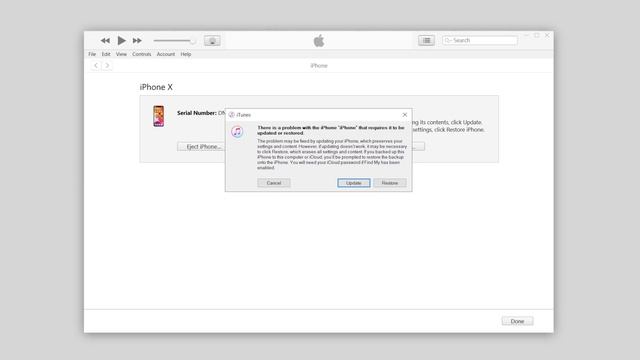Viewport: 640px width, 360px height.
Task: Open the Account menu
Action: point(166,54)
